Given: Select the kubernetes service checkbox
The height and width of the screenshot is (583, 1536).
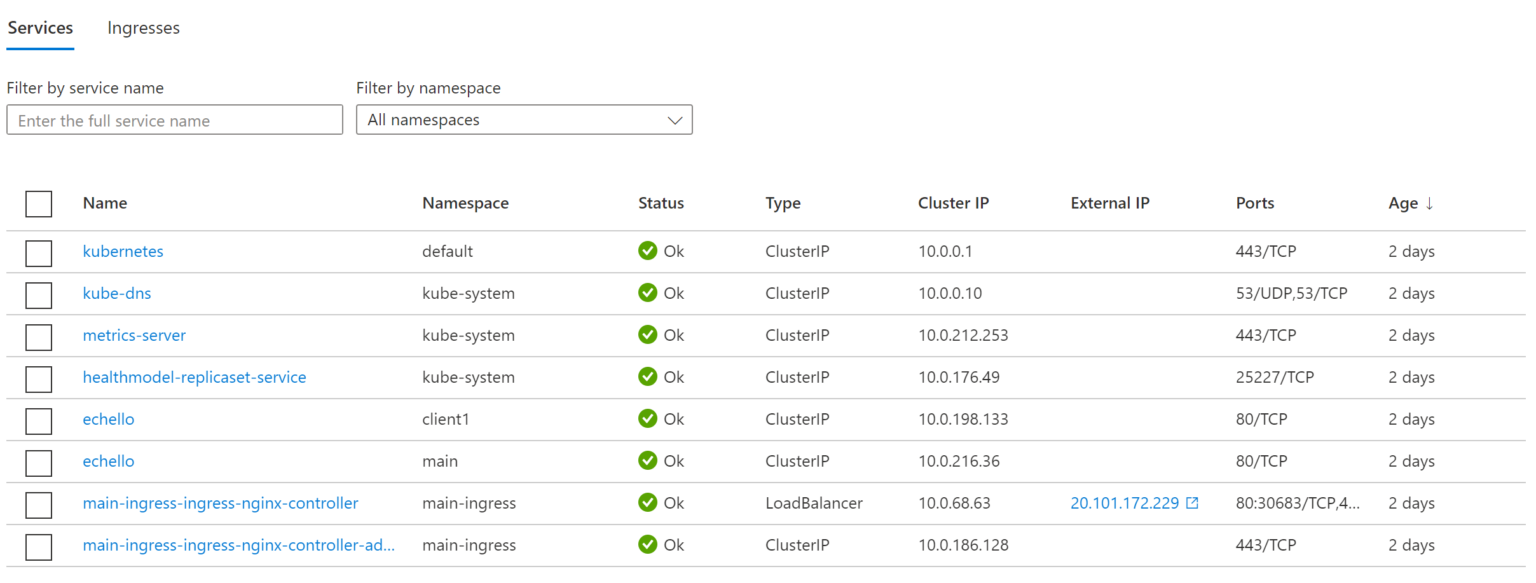Looking at the screenshot, I should (39, 253).
